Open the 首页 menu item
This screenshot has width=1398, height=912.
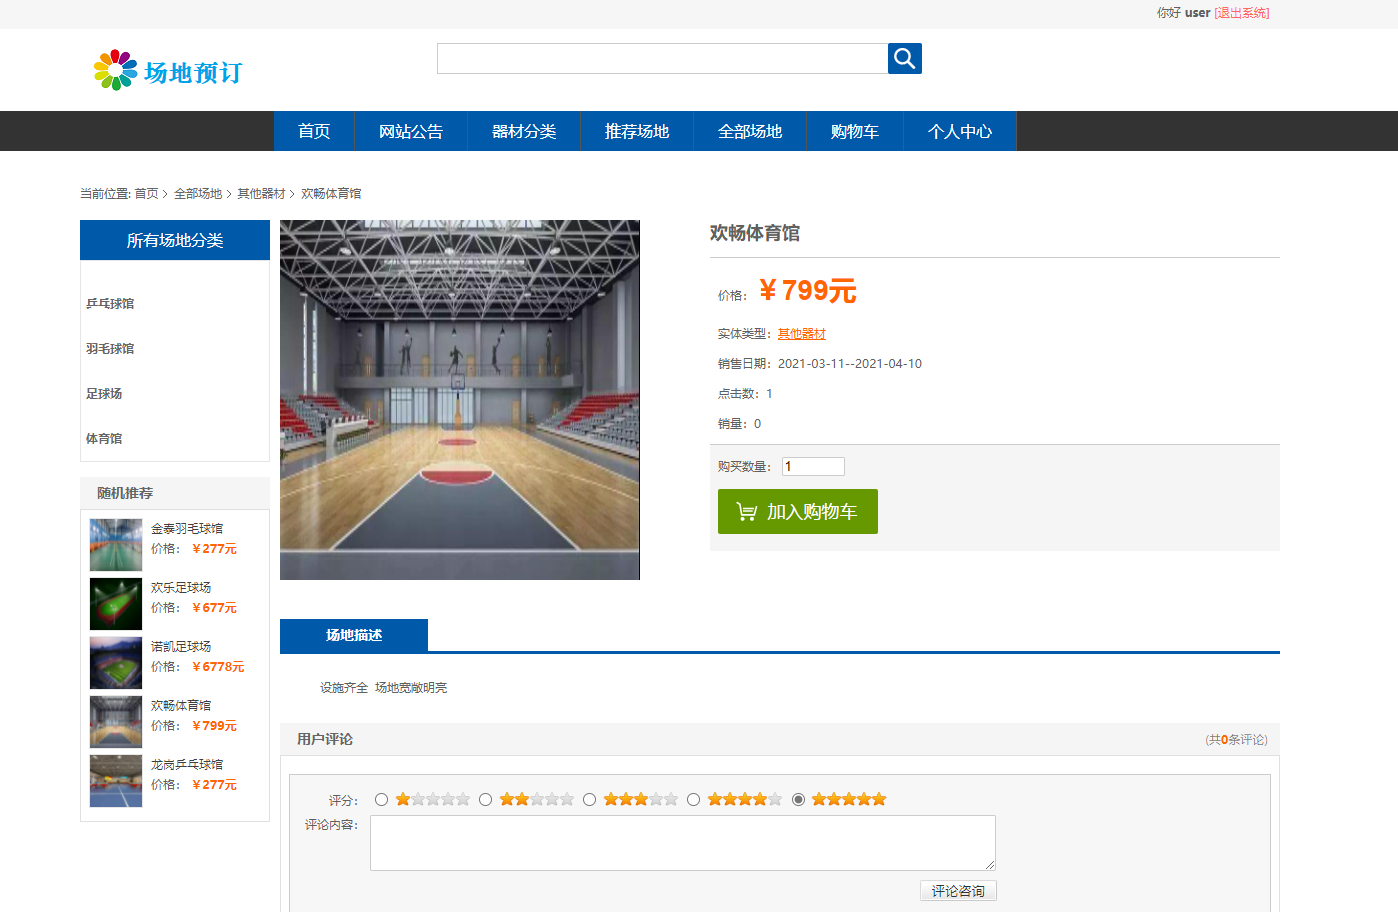point(313,131)
